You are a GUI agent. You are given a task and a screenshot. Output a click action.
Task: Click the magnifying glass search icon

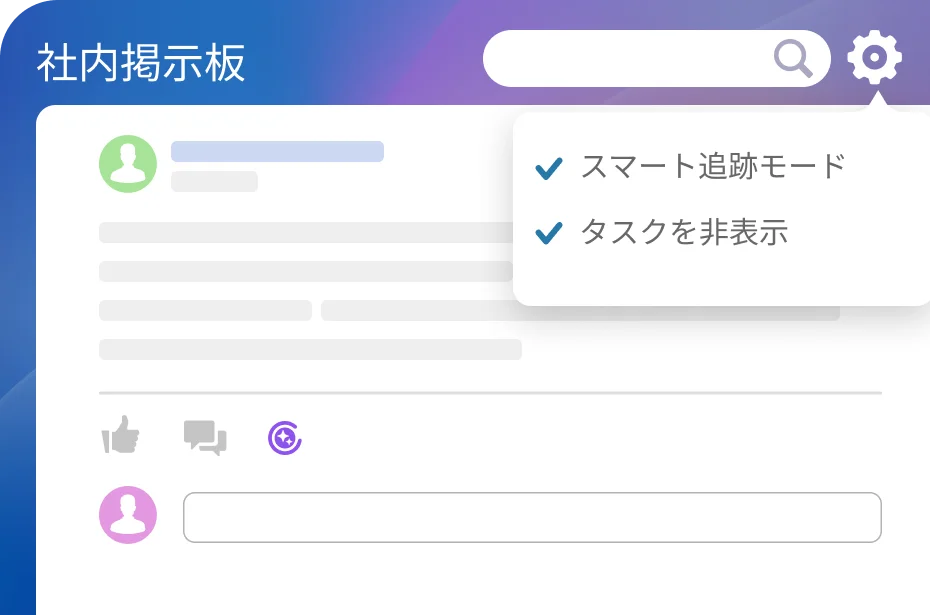[793, 59]
